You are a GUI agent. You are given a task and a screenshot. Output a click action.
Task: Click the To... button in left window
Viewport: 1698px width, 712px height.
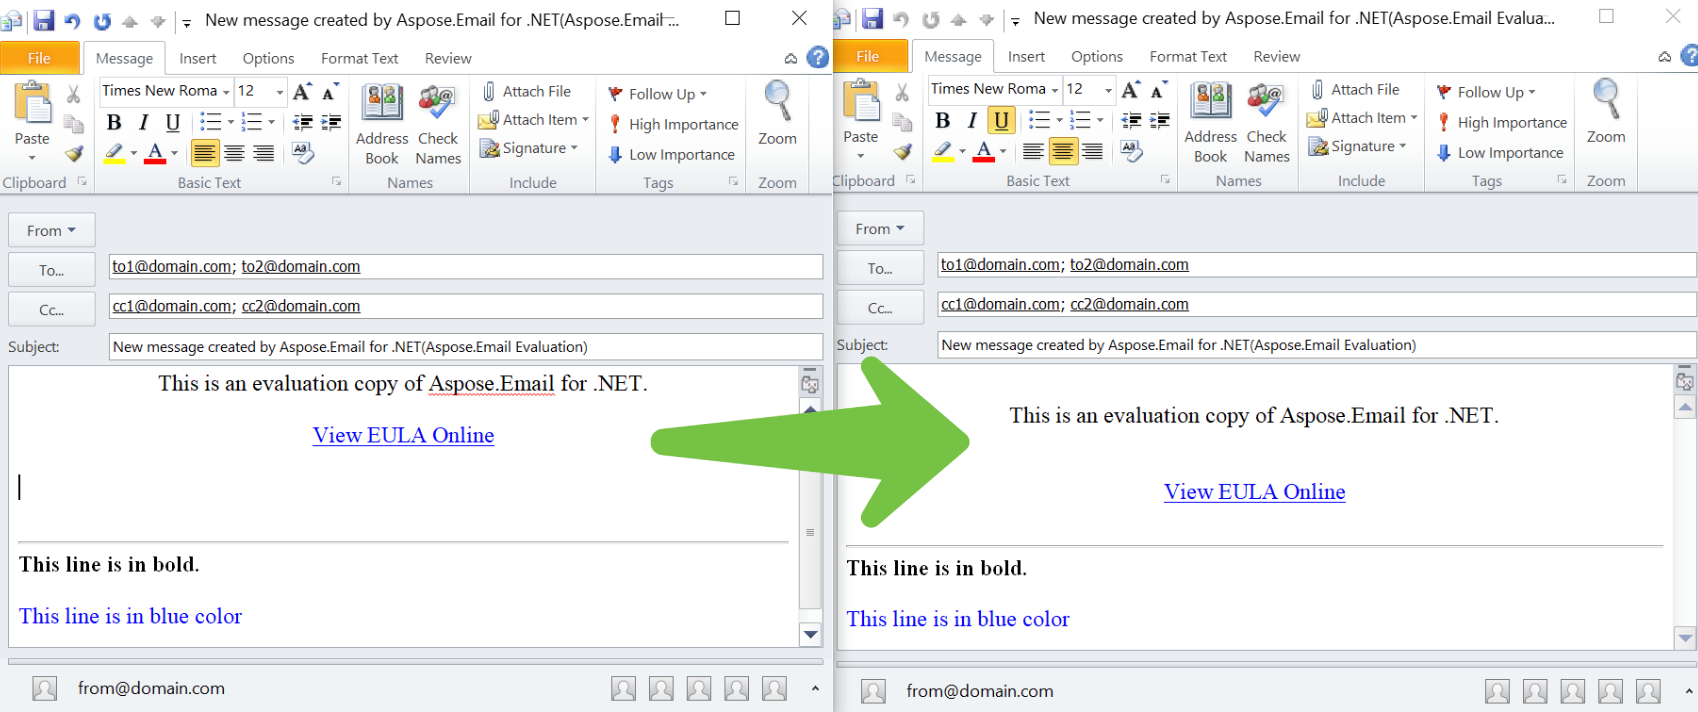[52, 270]
